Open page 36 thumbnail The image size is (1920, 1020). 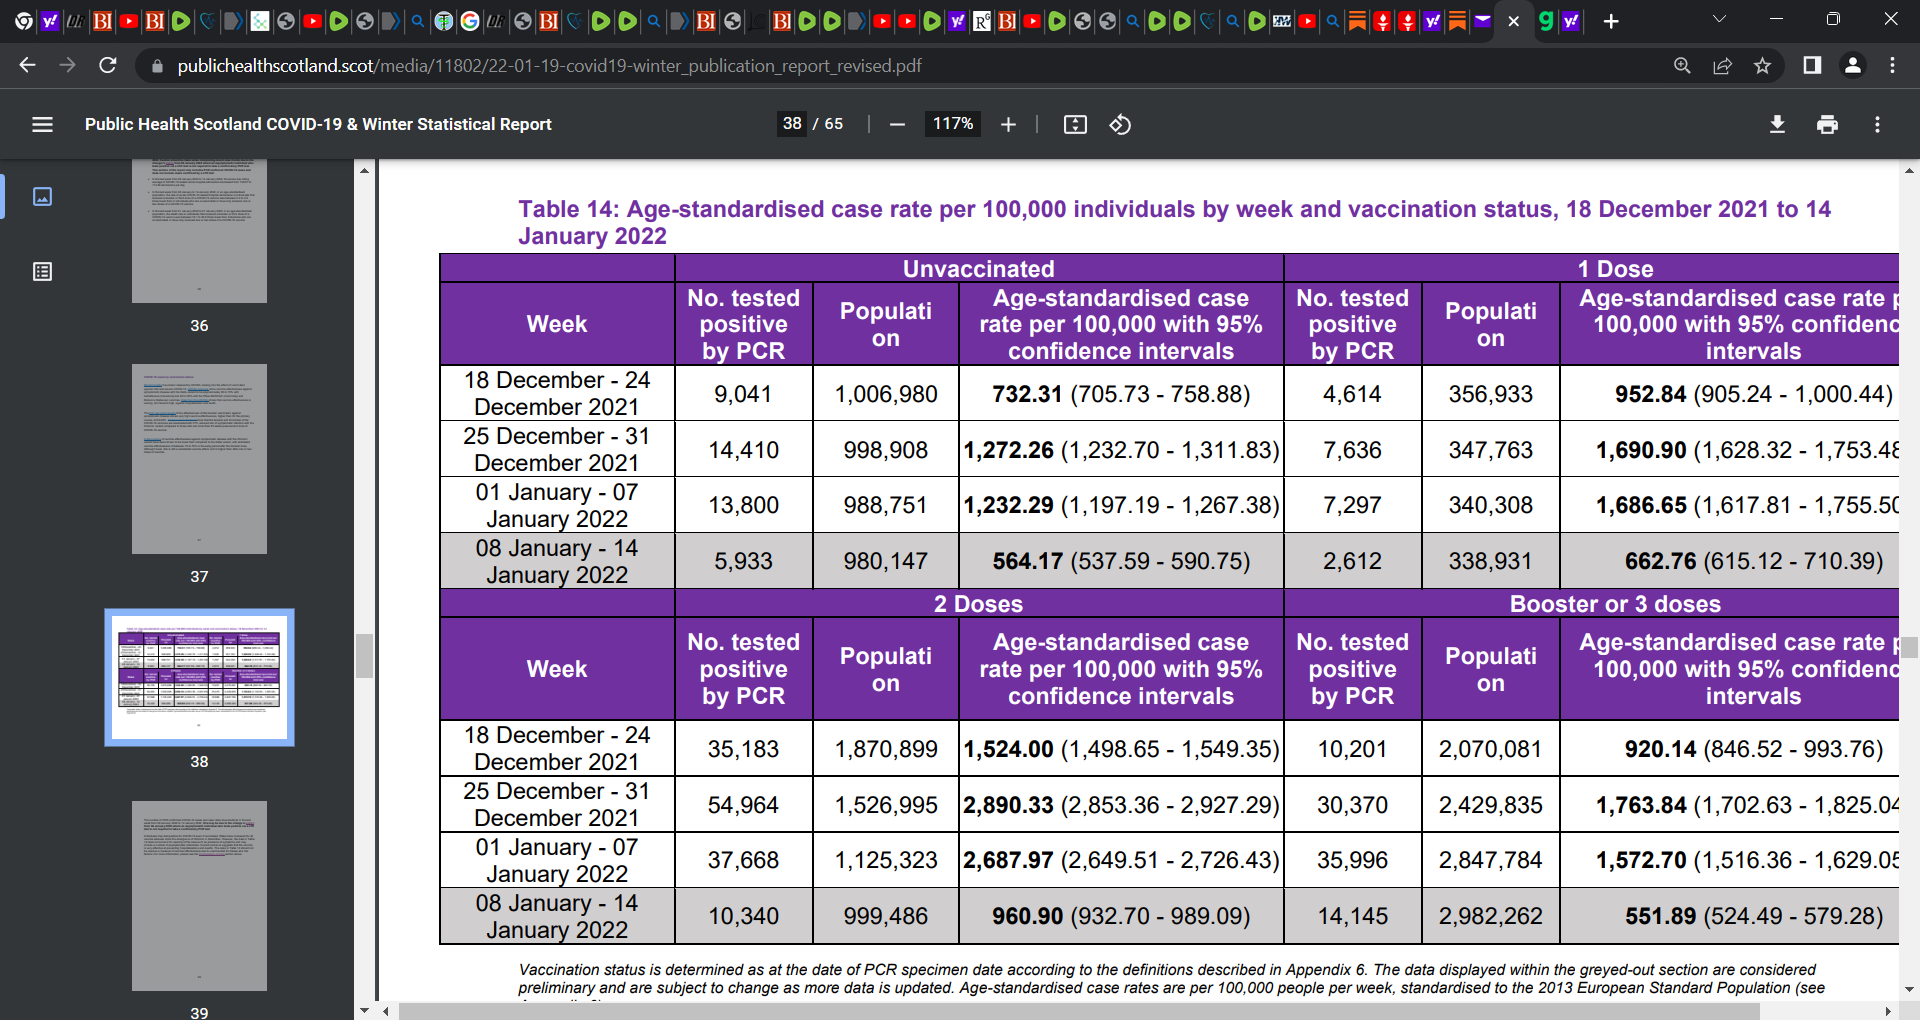pos(199,230)
